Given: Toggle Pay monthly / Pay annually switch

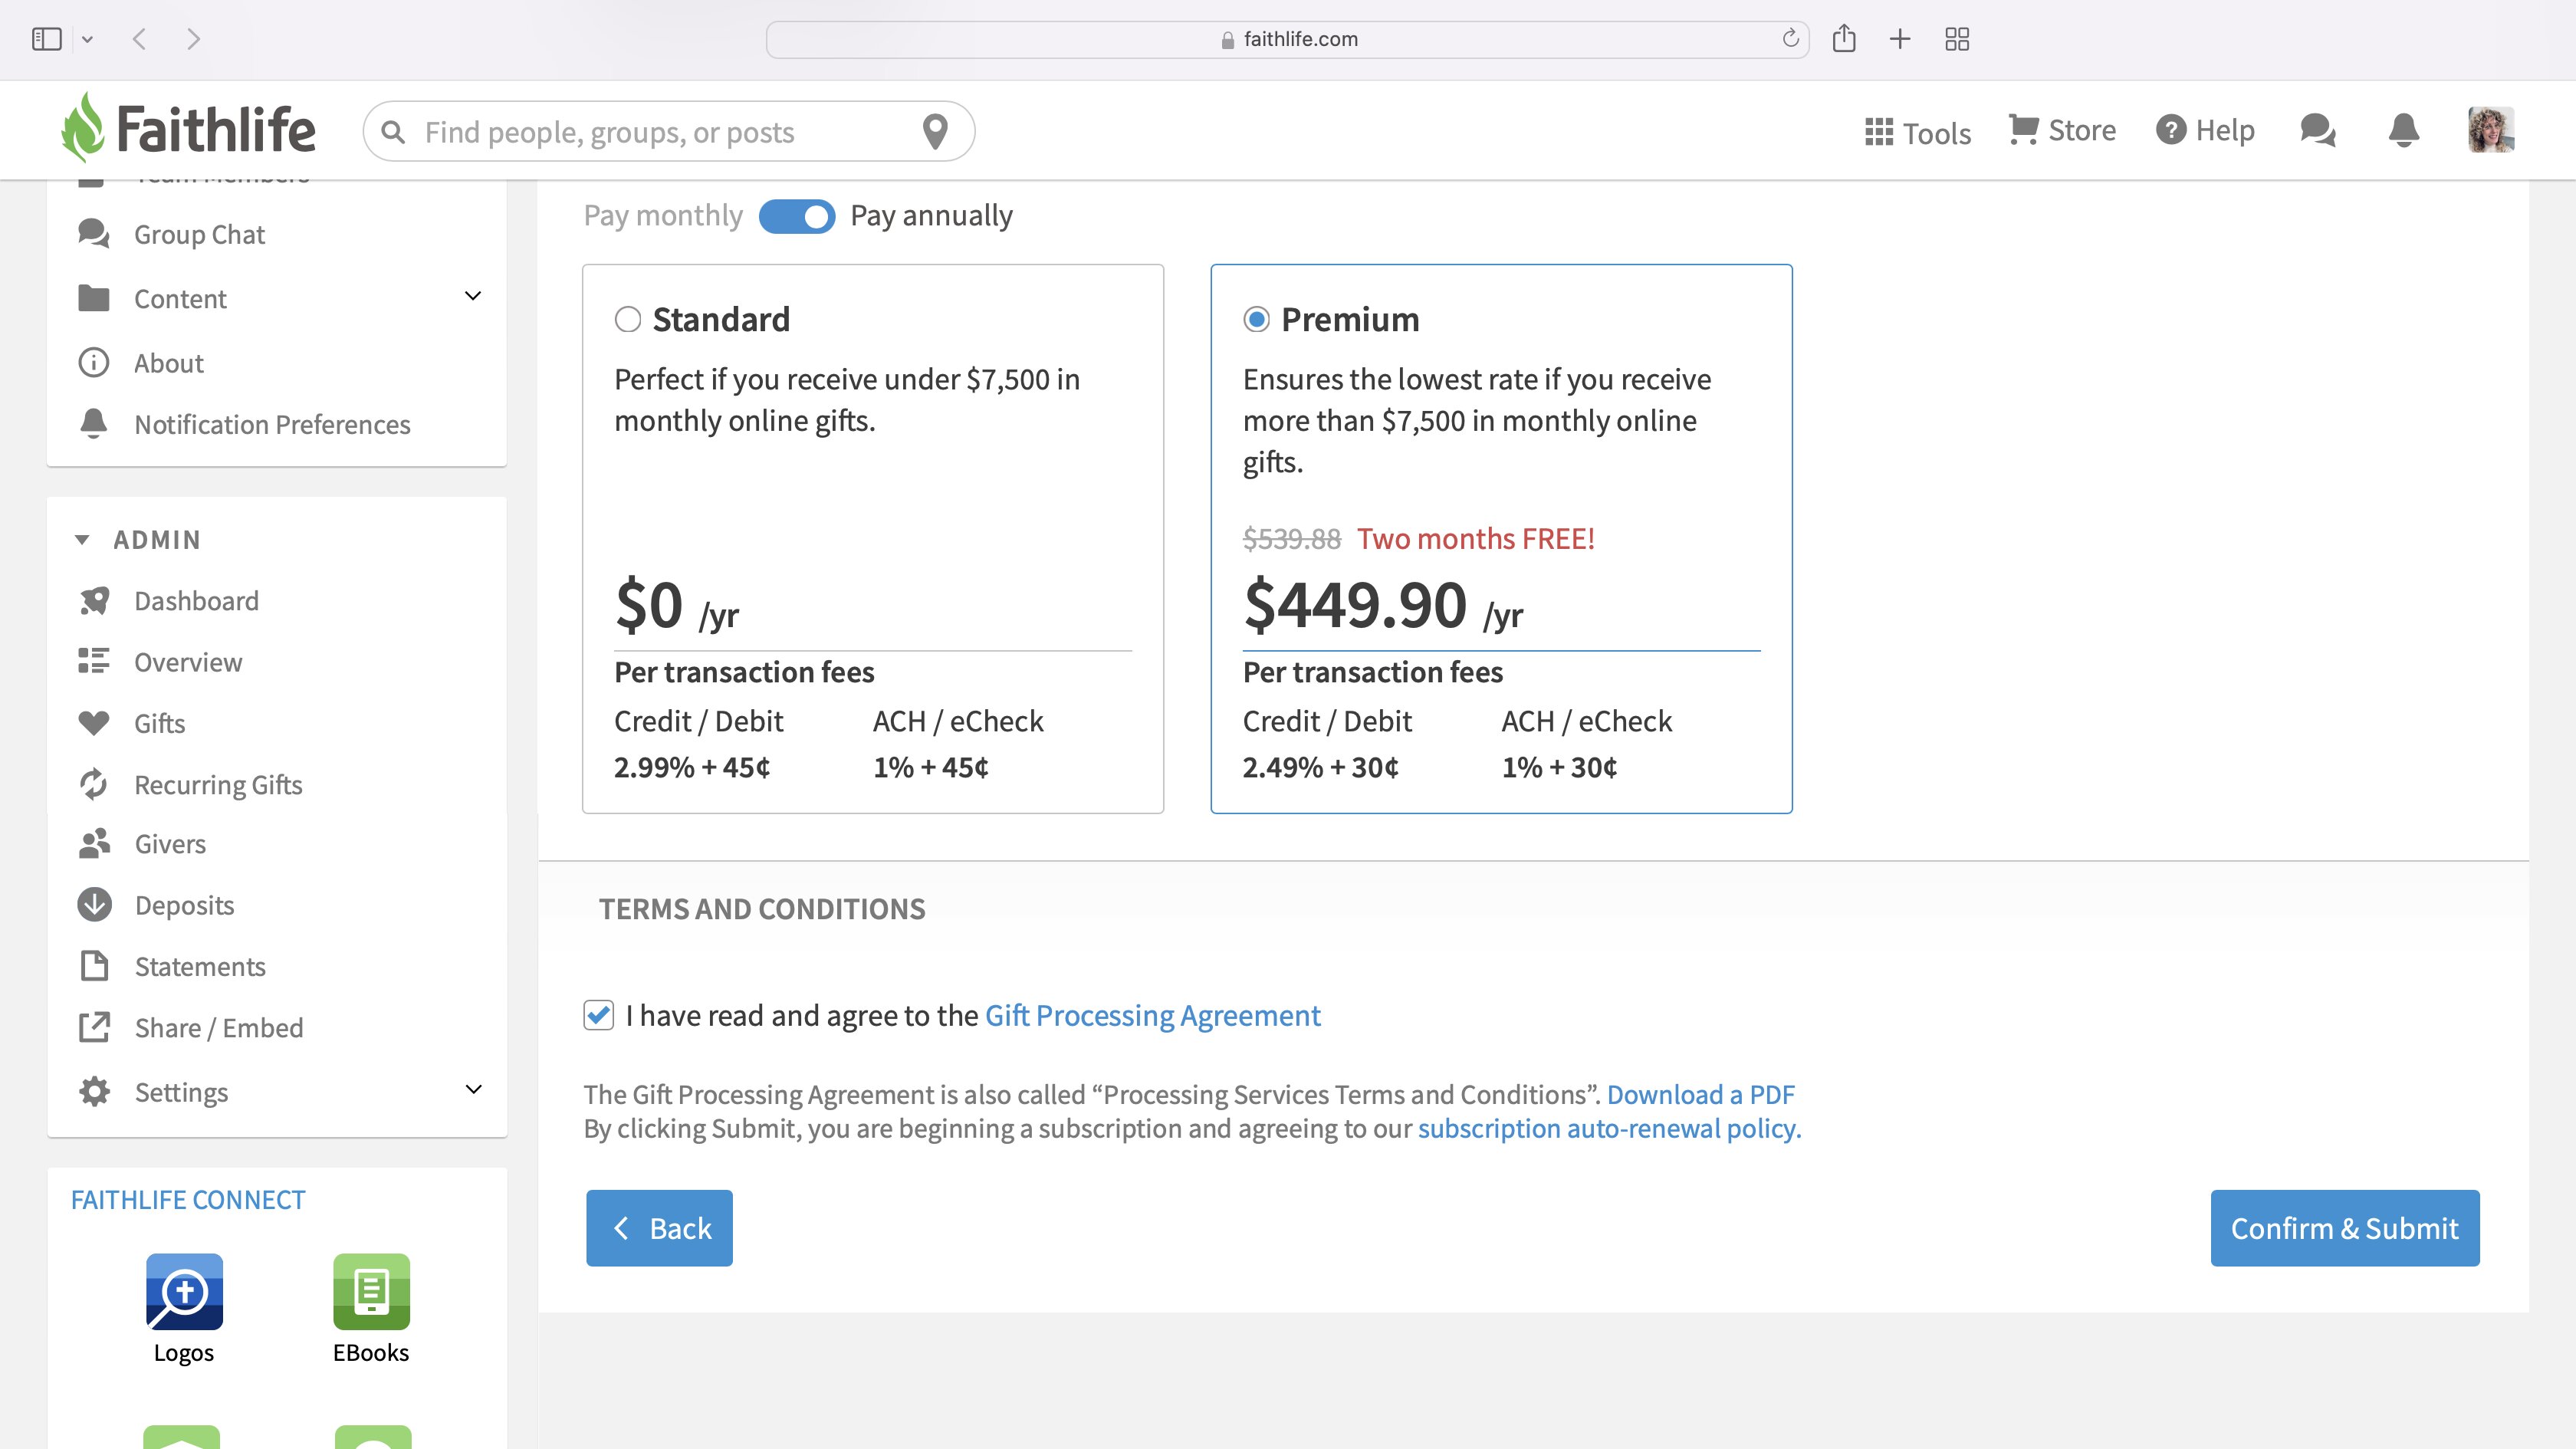Looking at the screenshot, I should click(x=797, y=216).
